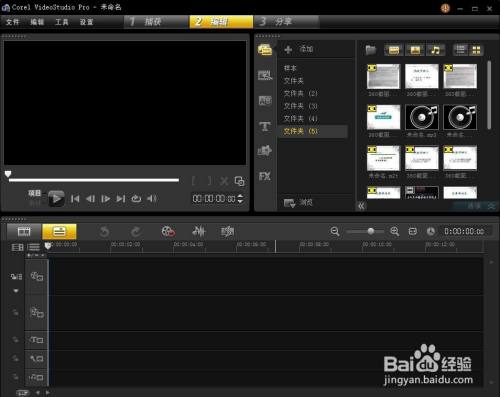
Task: Open the auto music tool
Action: pos(228,231)
